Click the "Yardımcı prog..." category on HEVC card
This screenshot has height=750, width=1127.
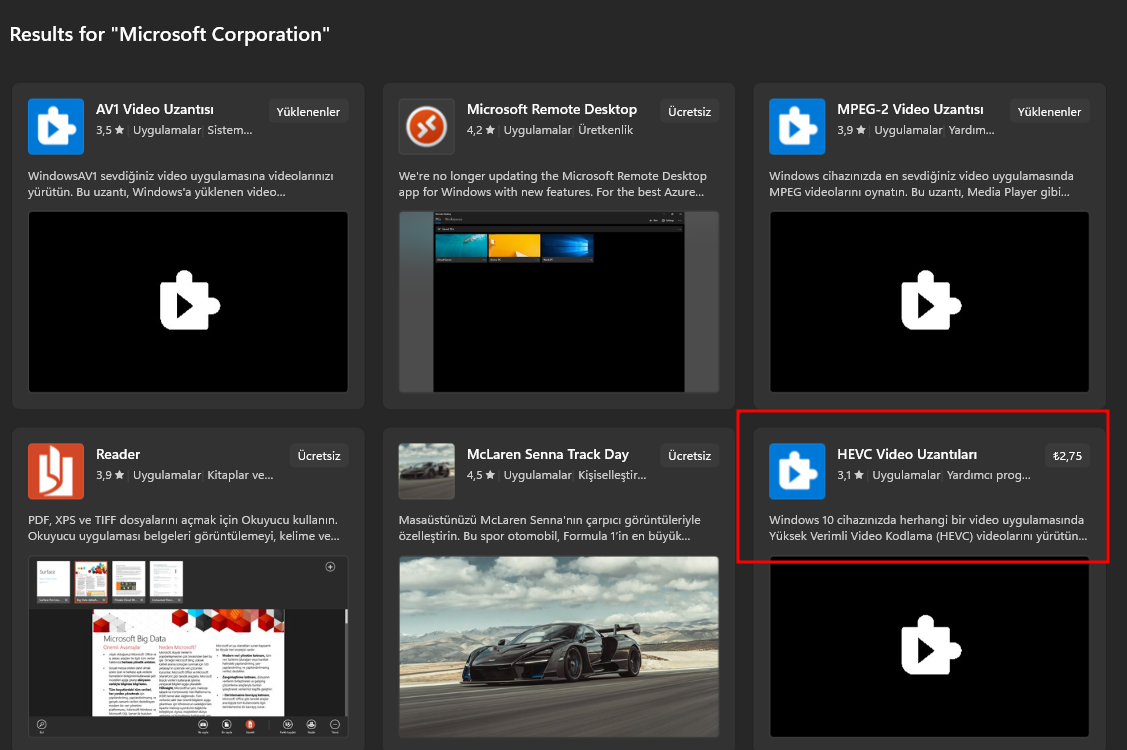tap(989, 475)
